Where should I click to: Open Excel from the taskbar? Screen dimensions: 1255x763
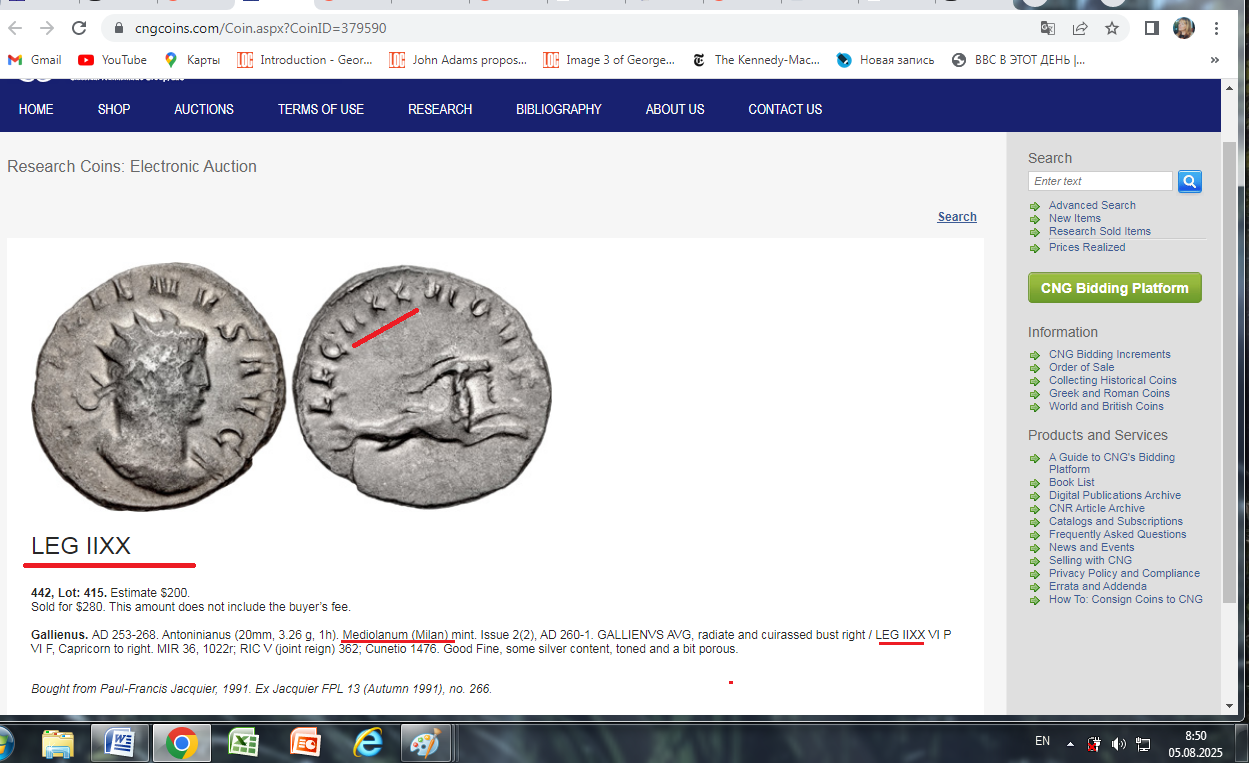click(x=243, y=743)
